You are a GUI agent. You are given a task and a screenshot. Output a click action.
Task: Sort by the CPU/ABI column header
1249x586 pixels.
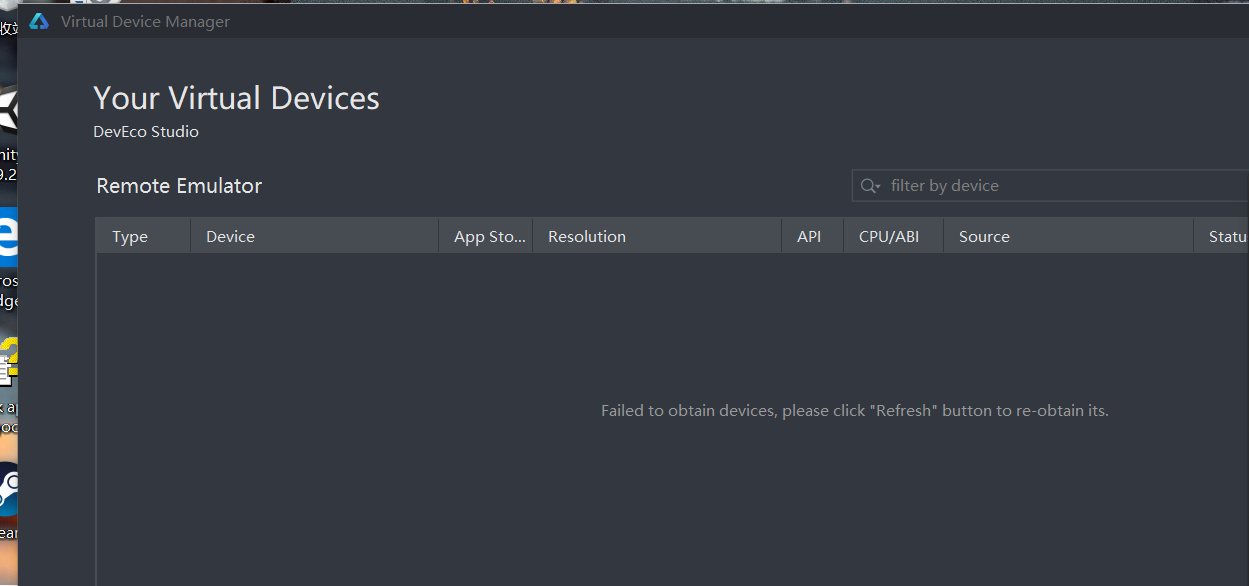[x=894, y=236]
